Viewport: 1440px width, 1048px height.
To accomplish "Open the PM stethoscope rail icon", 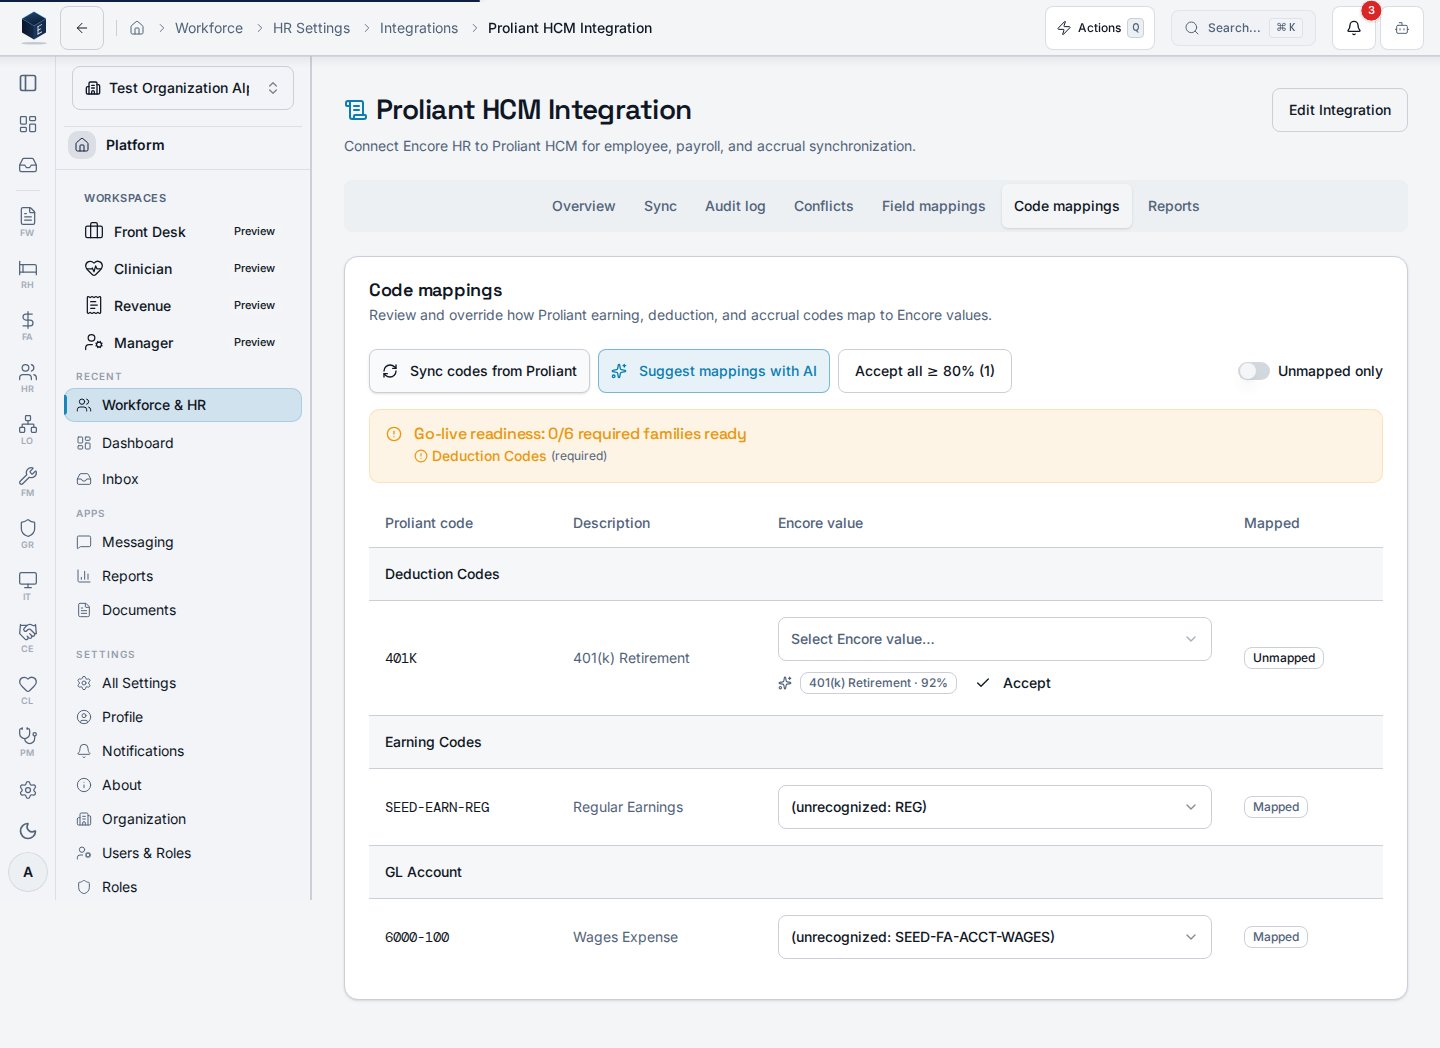I will pos(28,740).
